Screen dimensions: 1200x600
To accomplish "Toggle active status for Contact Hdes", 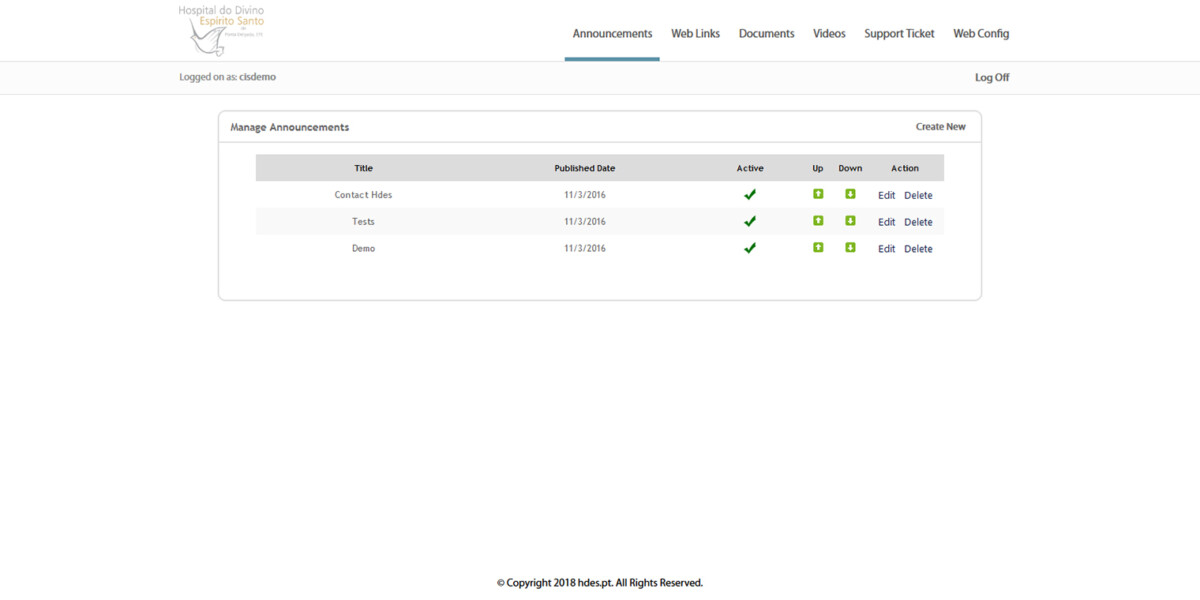I will [x=750, y=194].
